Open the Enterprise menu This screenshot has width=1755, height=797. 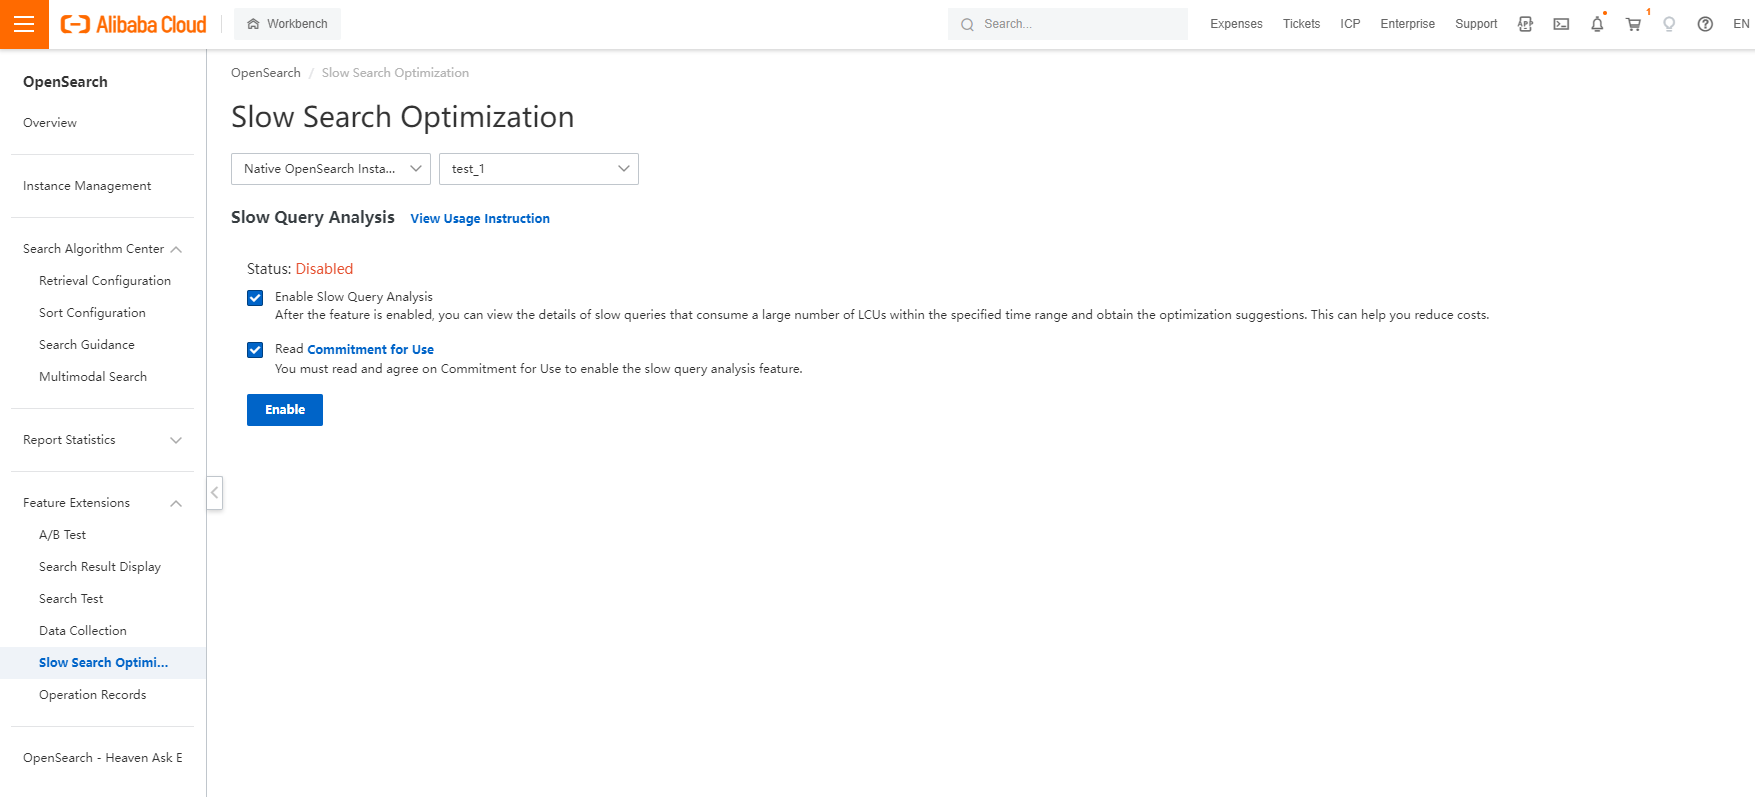[1407, 24]
